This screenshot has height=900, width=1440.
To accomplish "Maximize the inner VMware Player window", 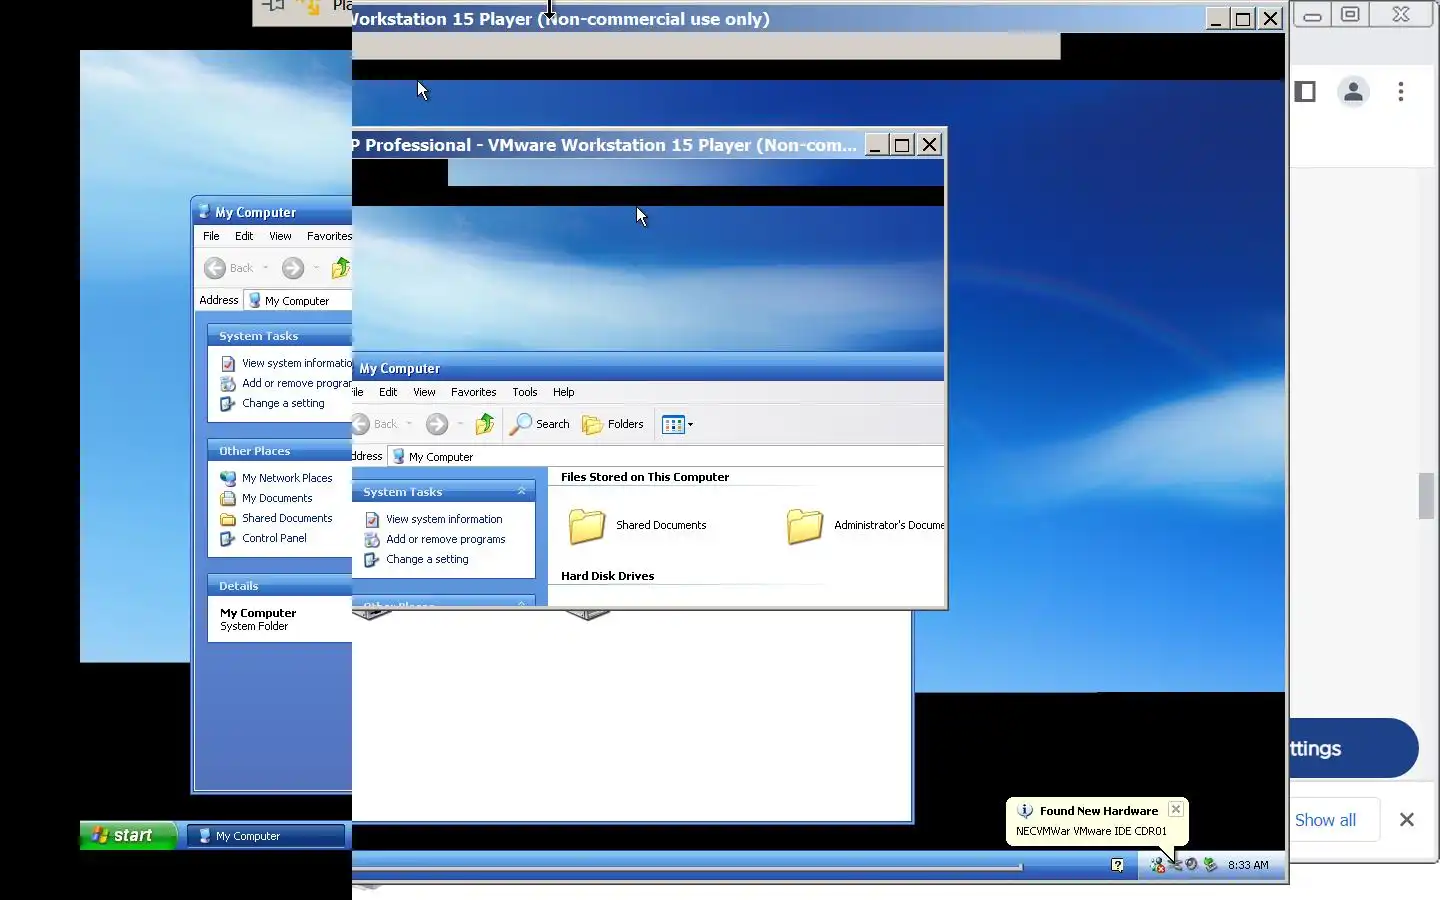I will [x=902, y=145].
